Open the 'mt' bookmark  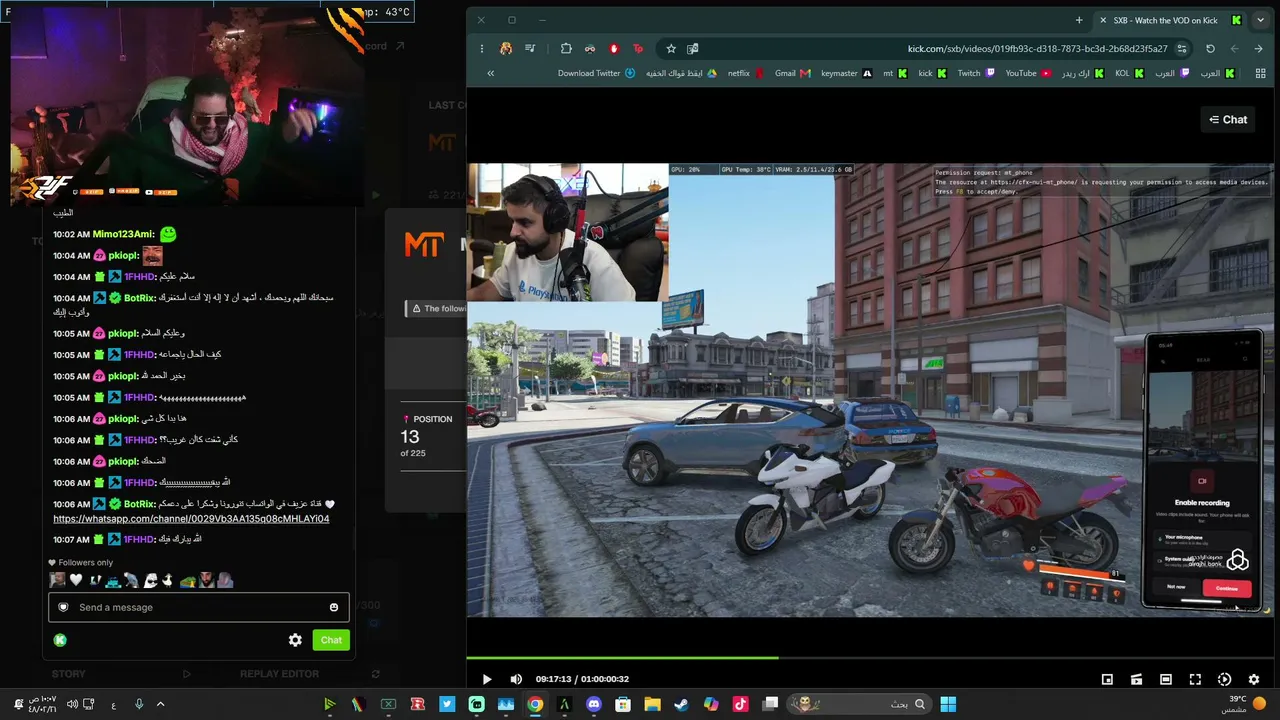click(x=895, y=73)
